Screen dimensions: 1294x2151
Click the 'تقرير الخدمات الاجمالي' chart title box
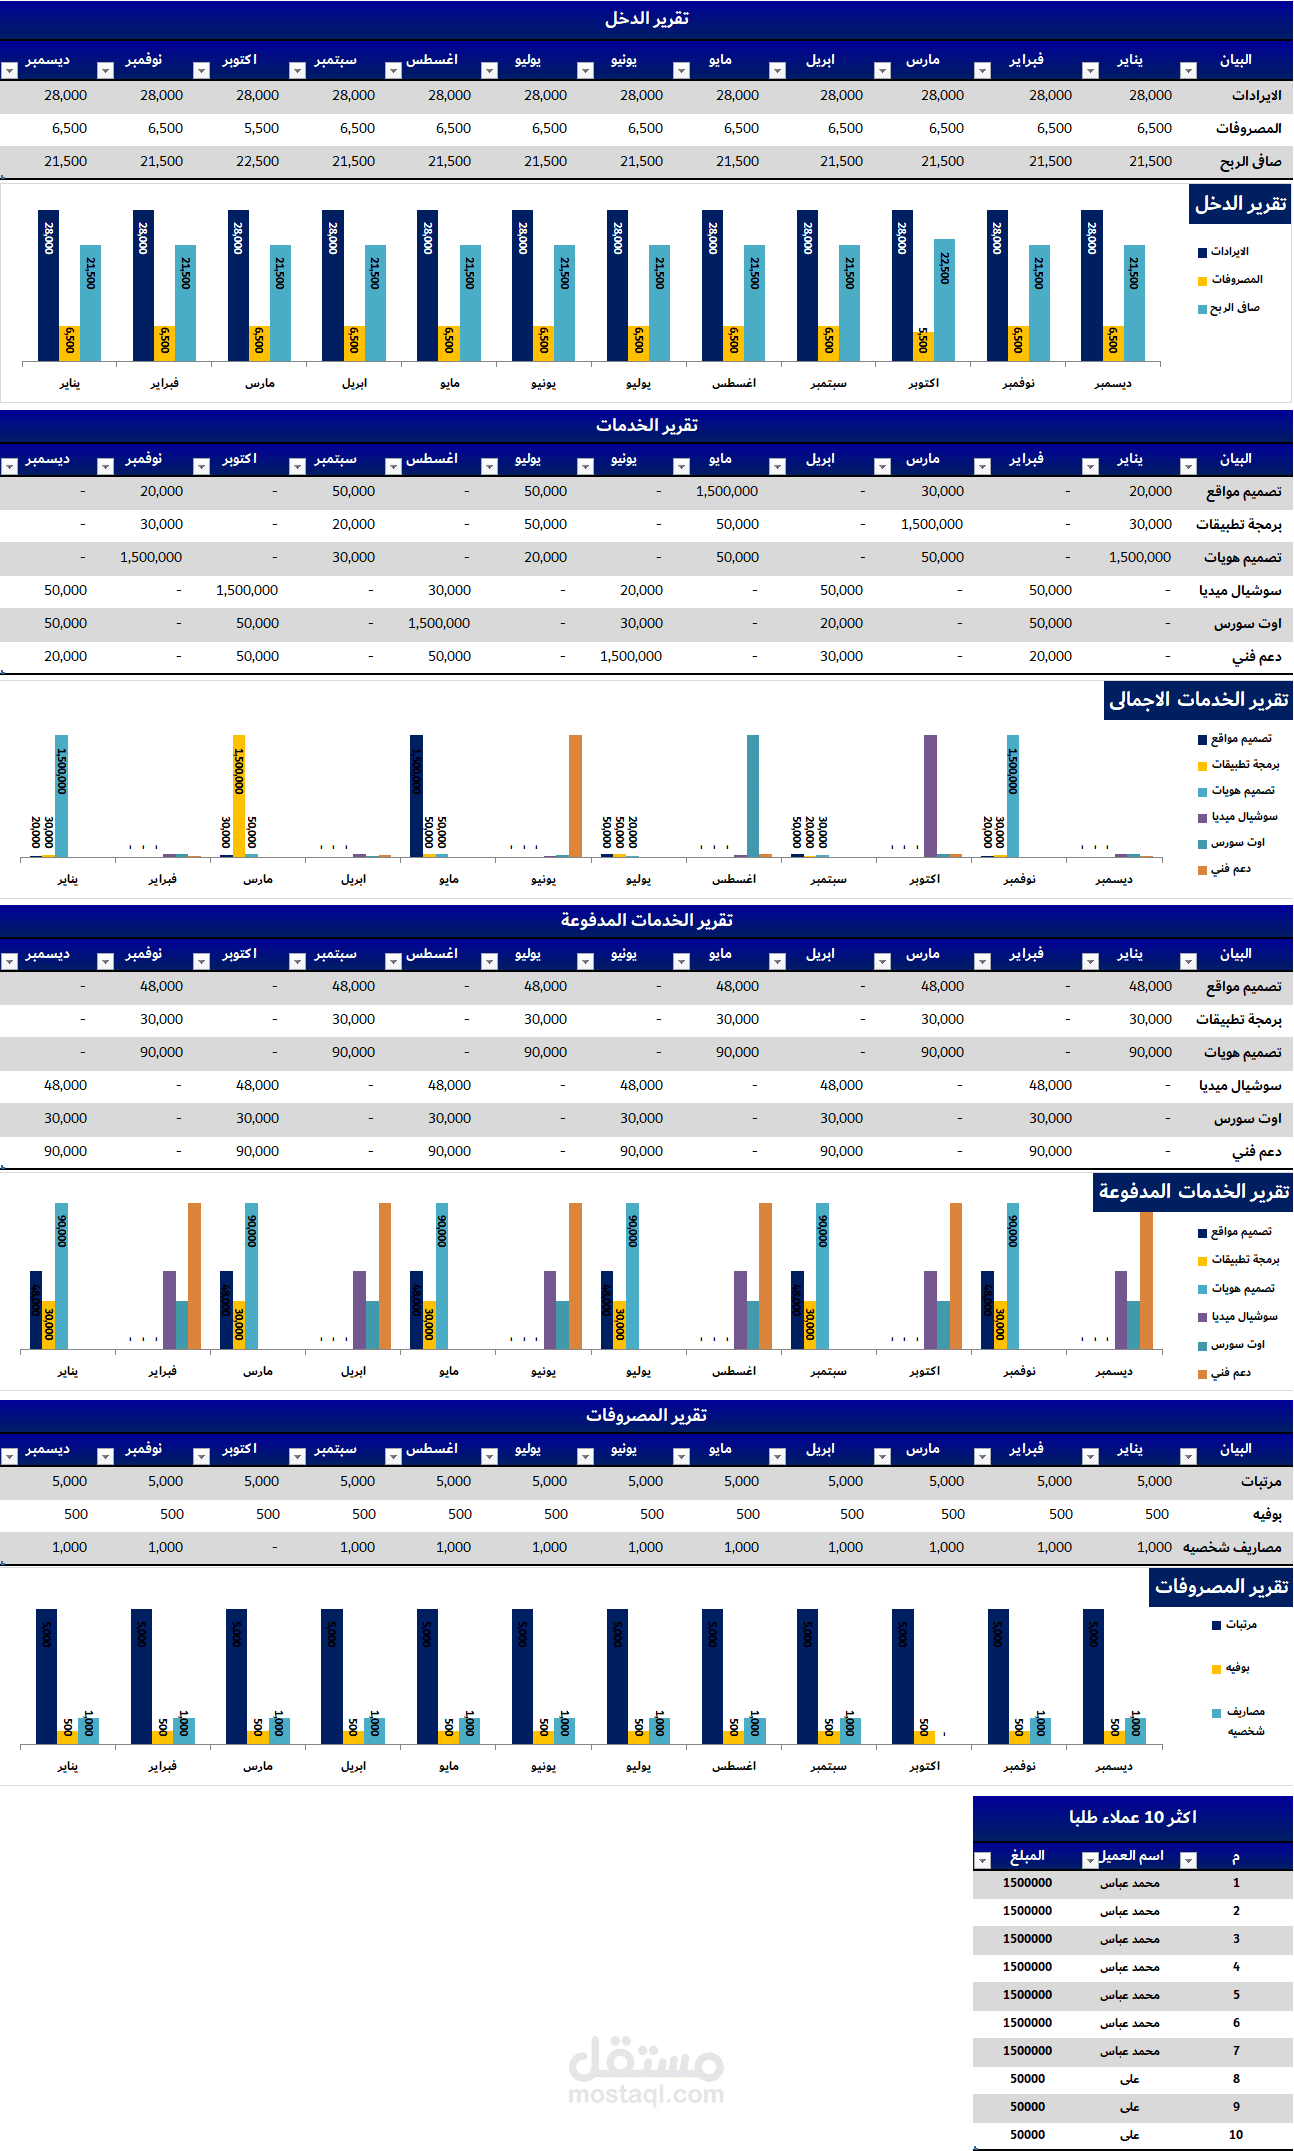tap(1198, 700)
